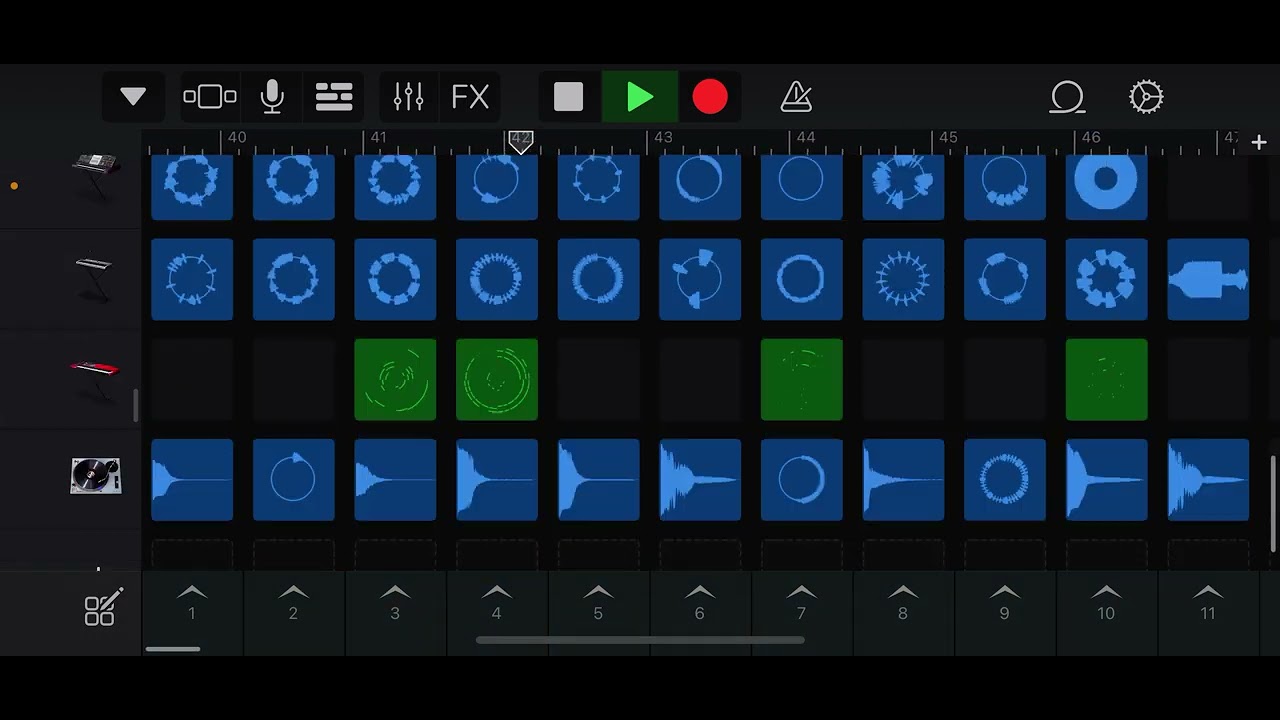Screen dimensions: 1280x720
Task: Open the Live Loops grid view icon
Action: [x=334, y=97]
